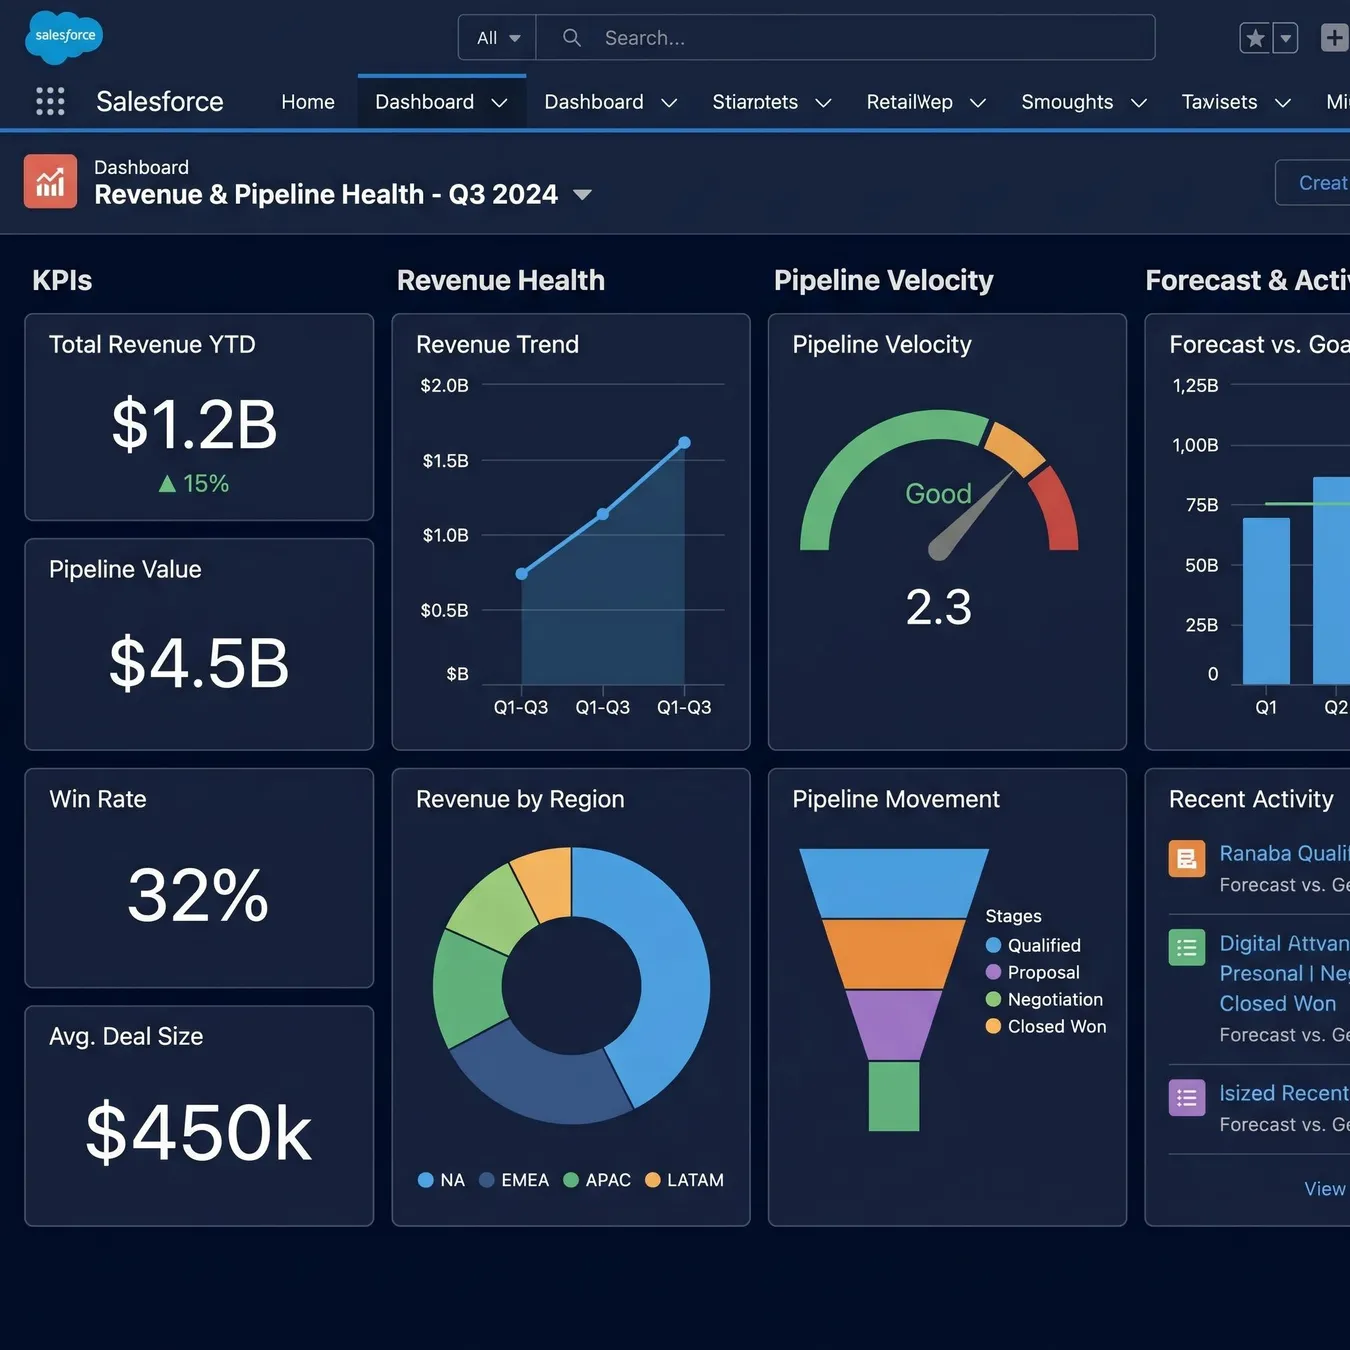Screen dimensions: 1350x1350
Task: Click the Good gauge label
Action: click(938, 494)
